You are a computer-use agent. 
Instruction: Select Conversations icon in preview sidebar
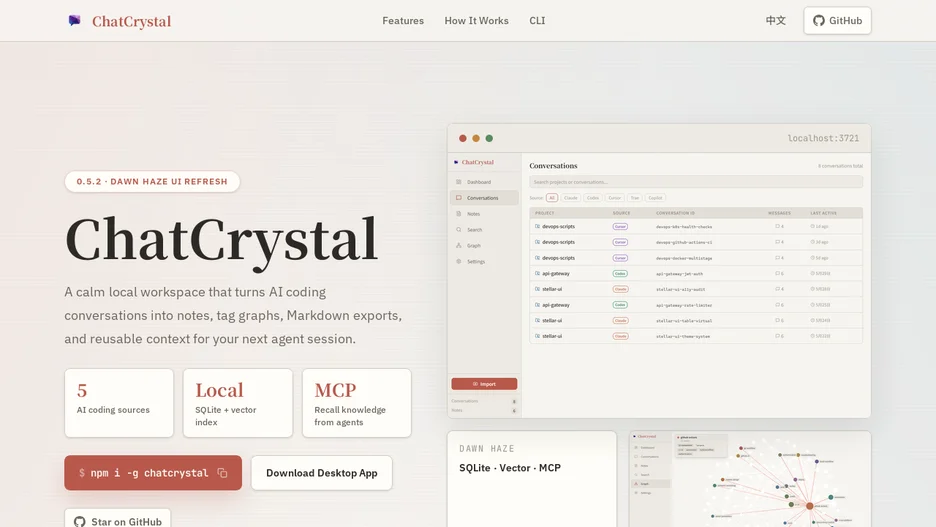point(458,198)
